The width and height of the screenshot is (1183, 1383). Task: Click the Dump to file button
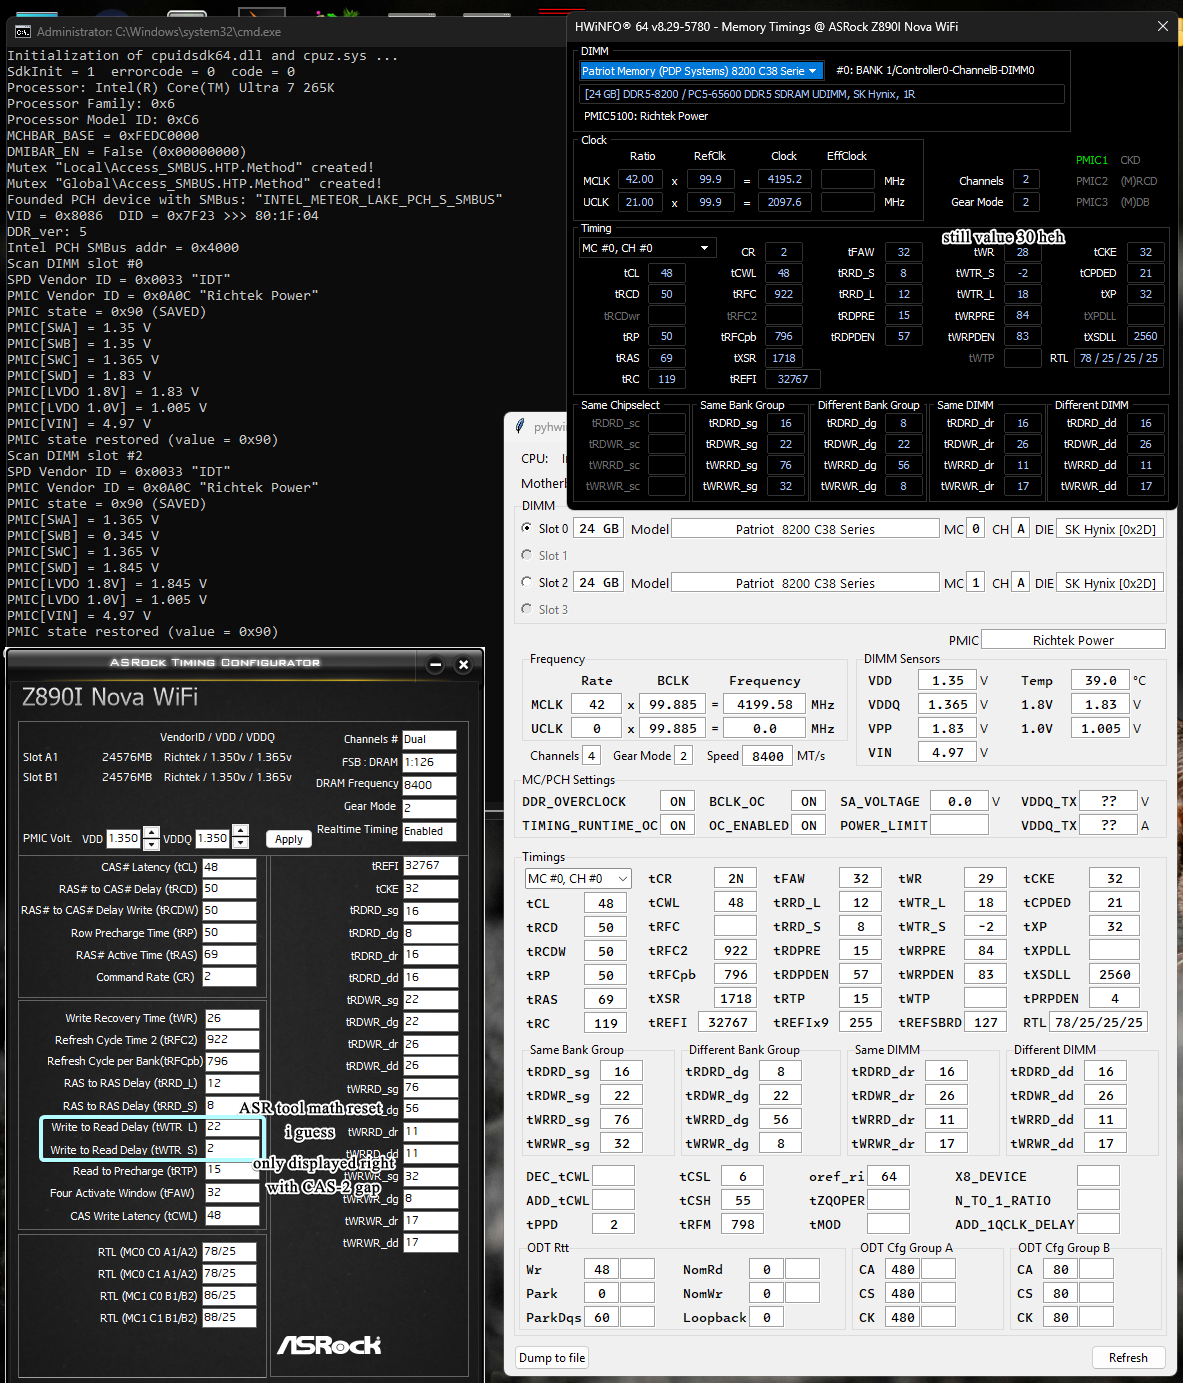(x=552, y=1357)
